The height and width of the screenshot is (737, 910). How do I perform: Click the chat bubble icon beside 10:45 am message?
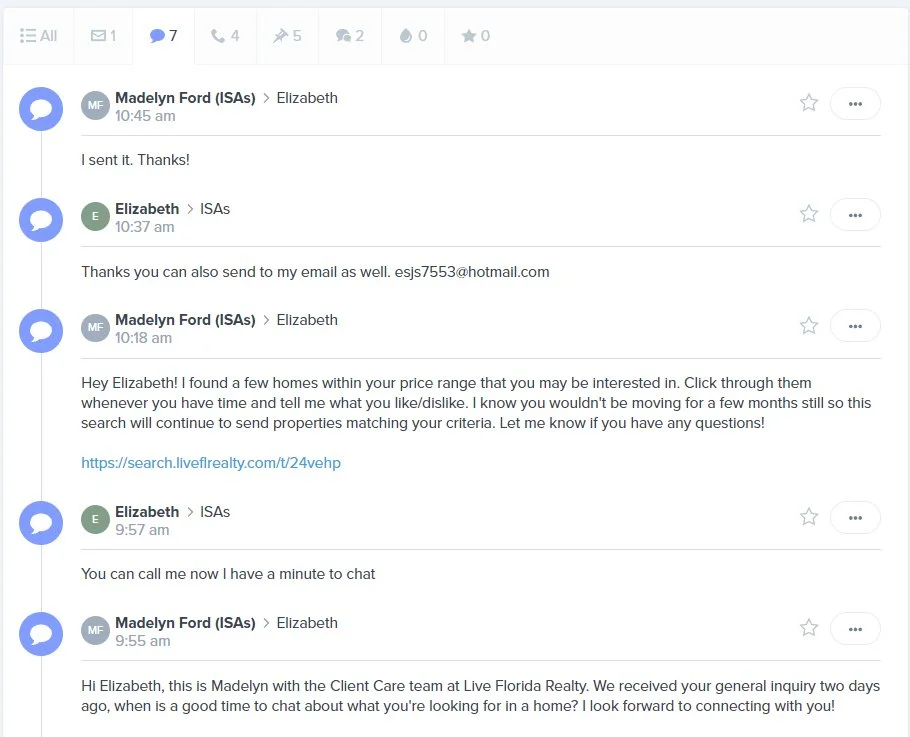click(x=41, y=109)
